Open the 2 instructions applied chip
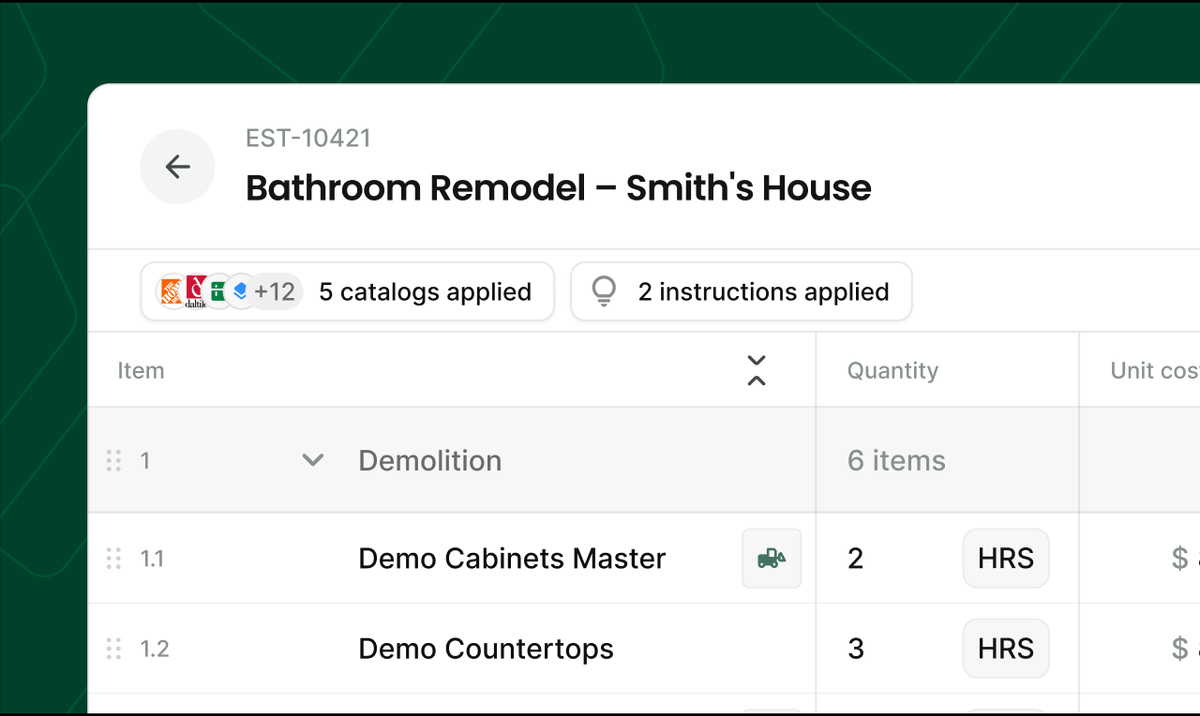The height and width of the screenshot is (716, 1200). pyautogui.click(x=741, y=292)
